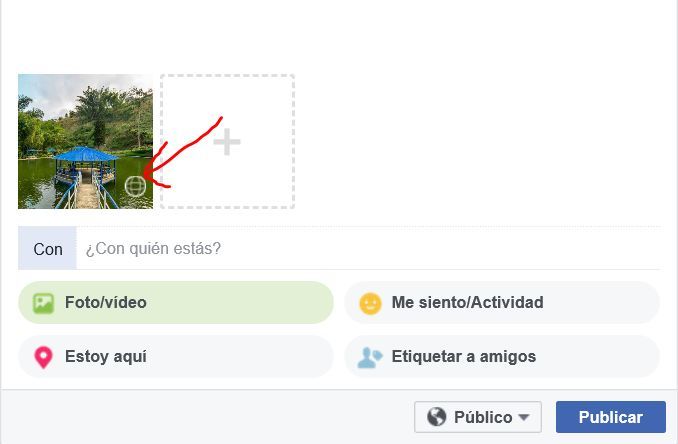Click the globe icon beside Público
This screenshot has height=444, width=678.
tap(437, 417)
